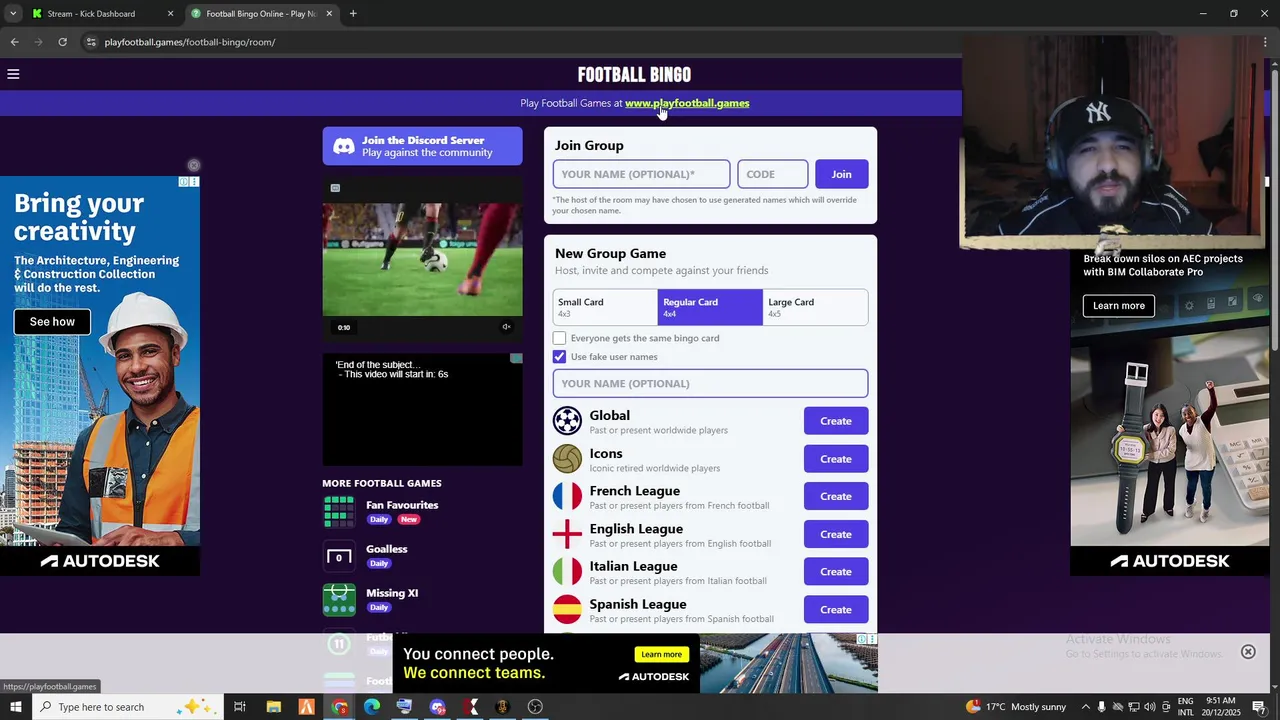Open Task View on taskbar
Screen dimensions: 1280x720
pos(240,707)
